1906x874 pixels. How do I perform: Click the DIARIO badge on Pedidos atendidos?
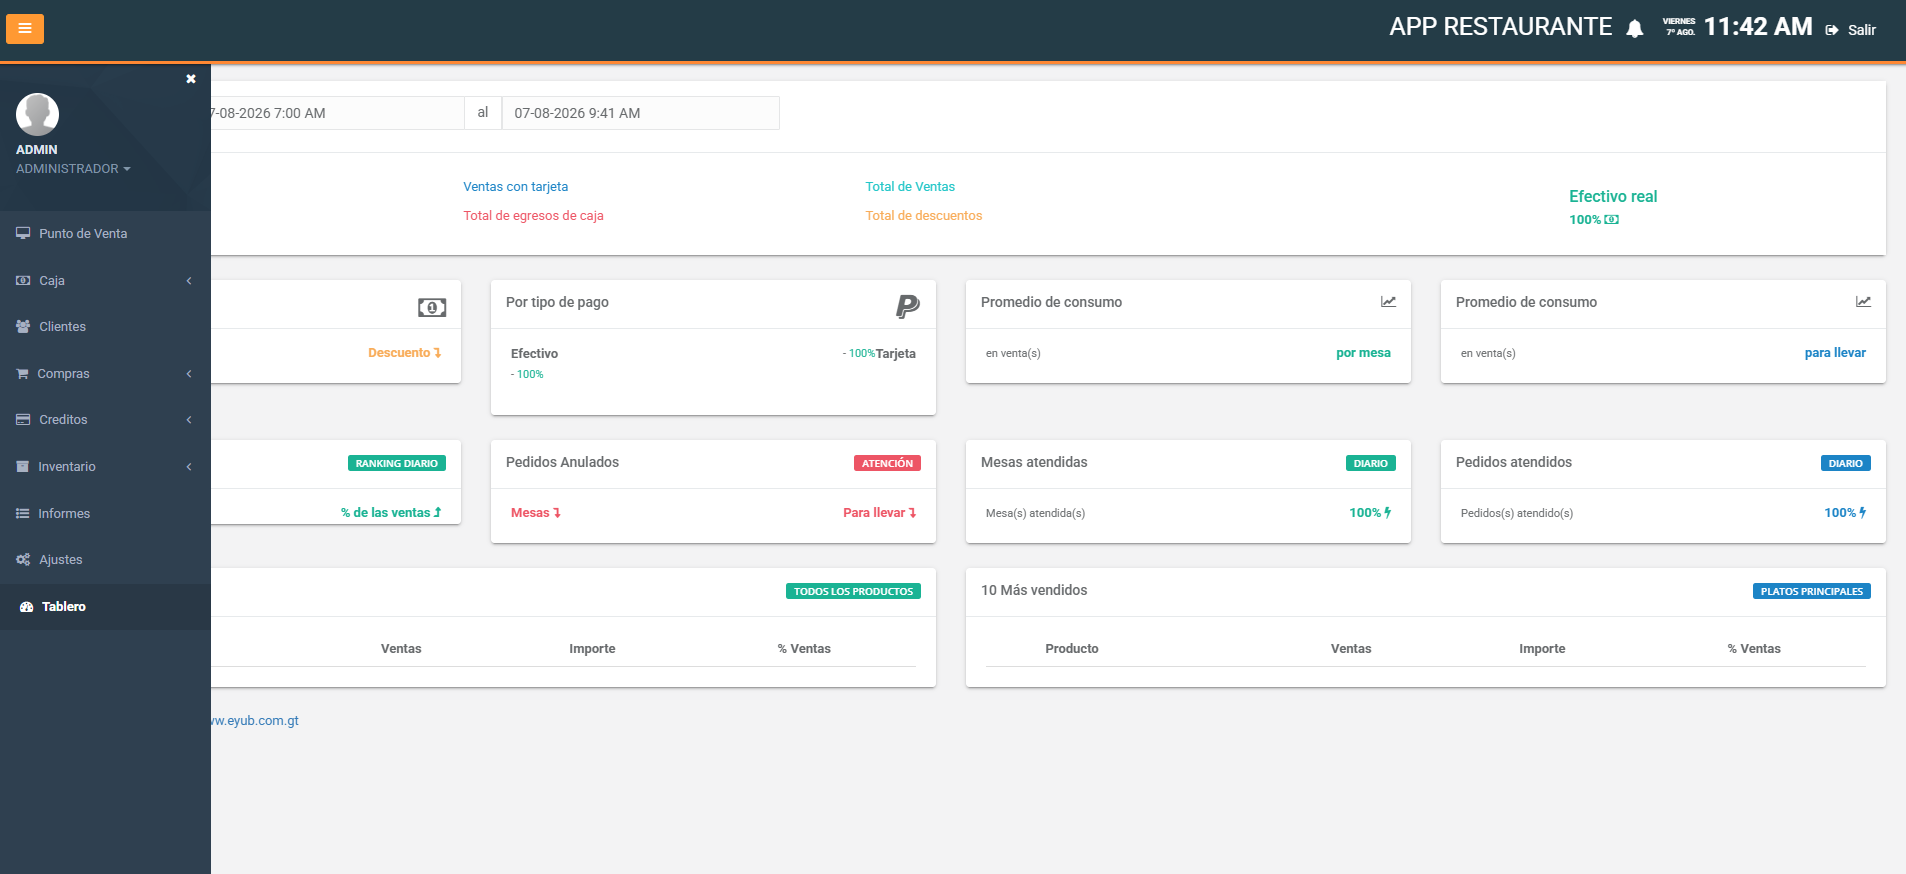pyautogui.click(x=1845, y=463)
